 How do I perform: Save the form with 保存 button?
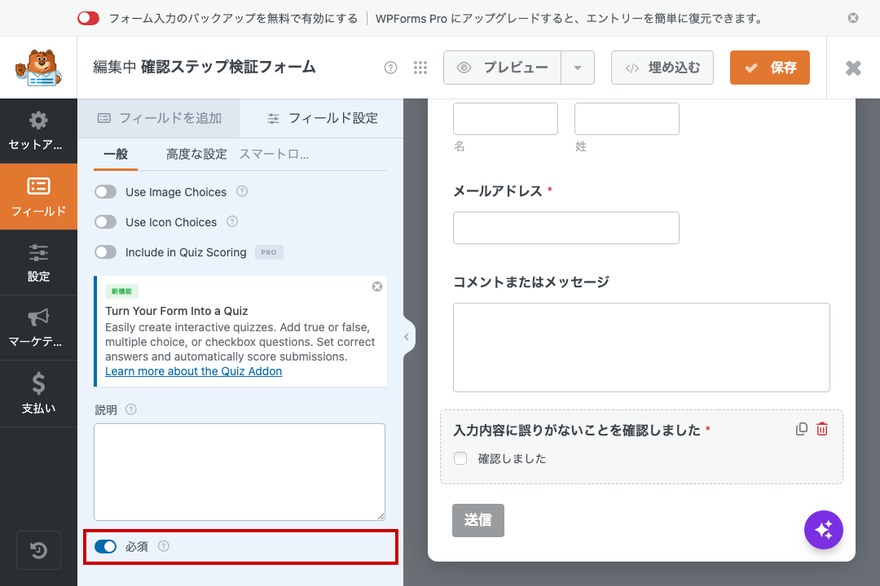click(x=769, y=67)
